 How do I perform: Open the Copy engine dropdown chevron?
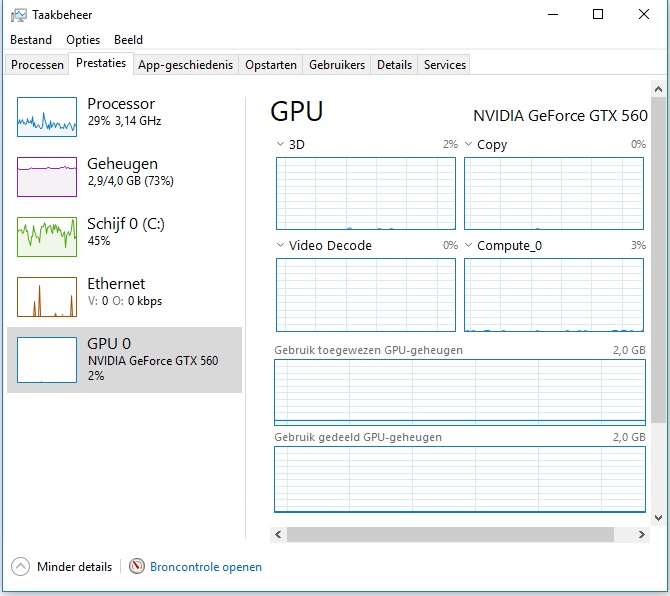click(468, 144)
